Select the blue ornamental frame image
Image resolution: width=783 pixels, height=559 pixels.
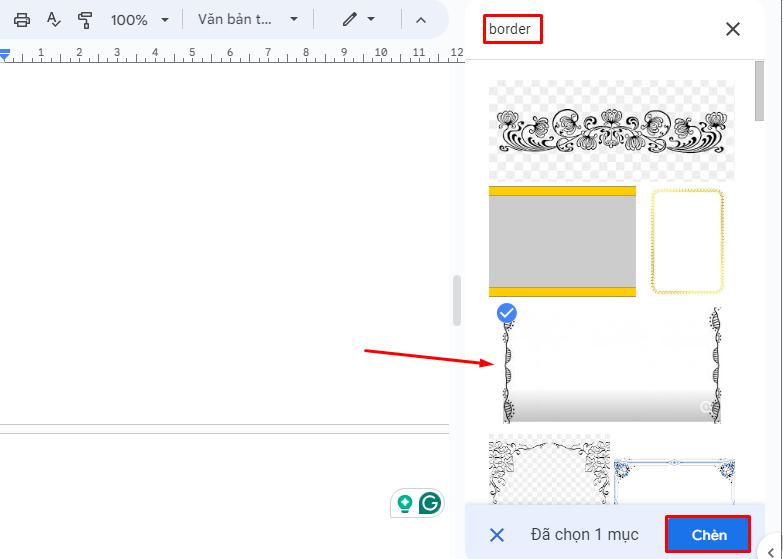click(x=674, y=481)
